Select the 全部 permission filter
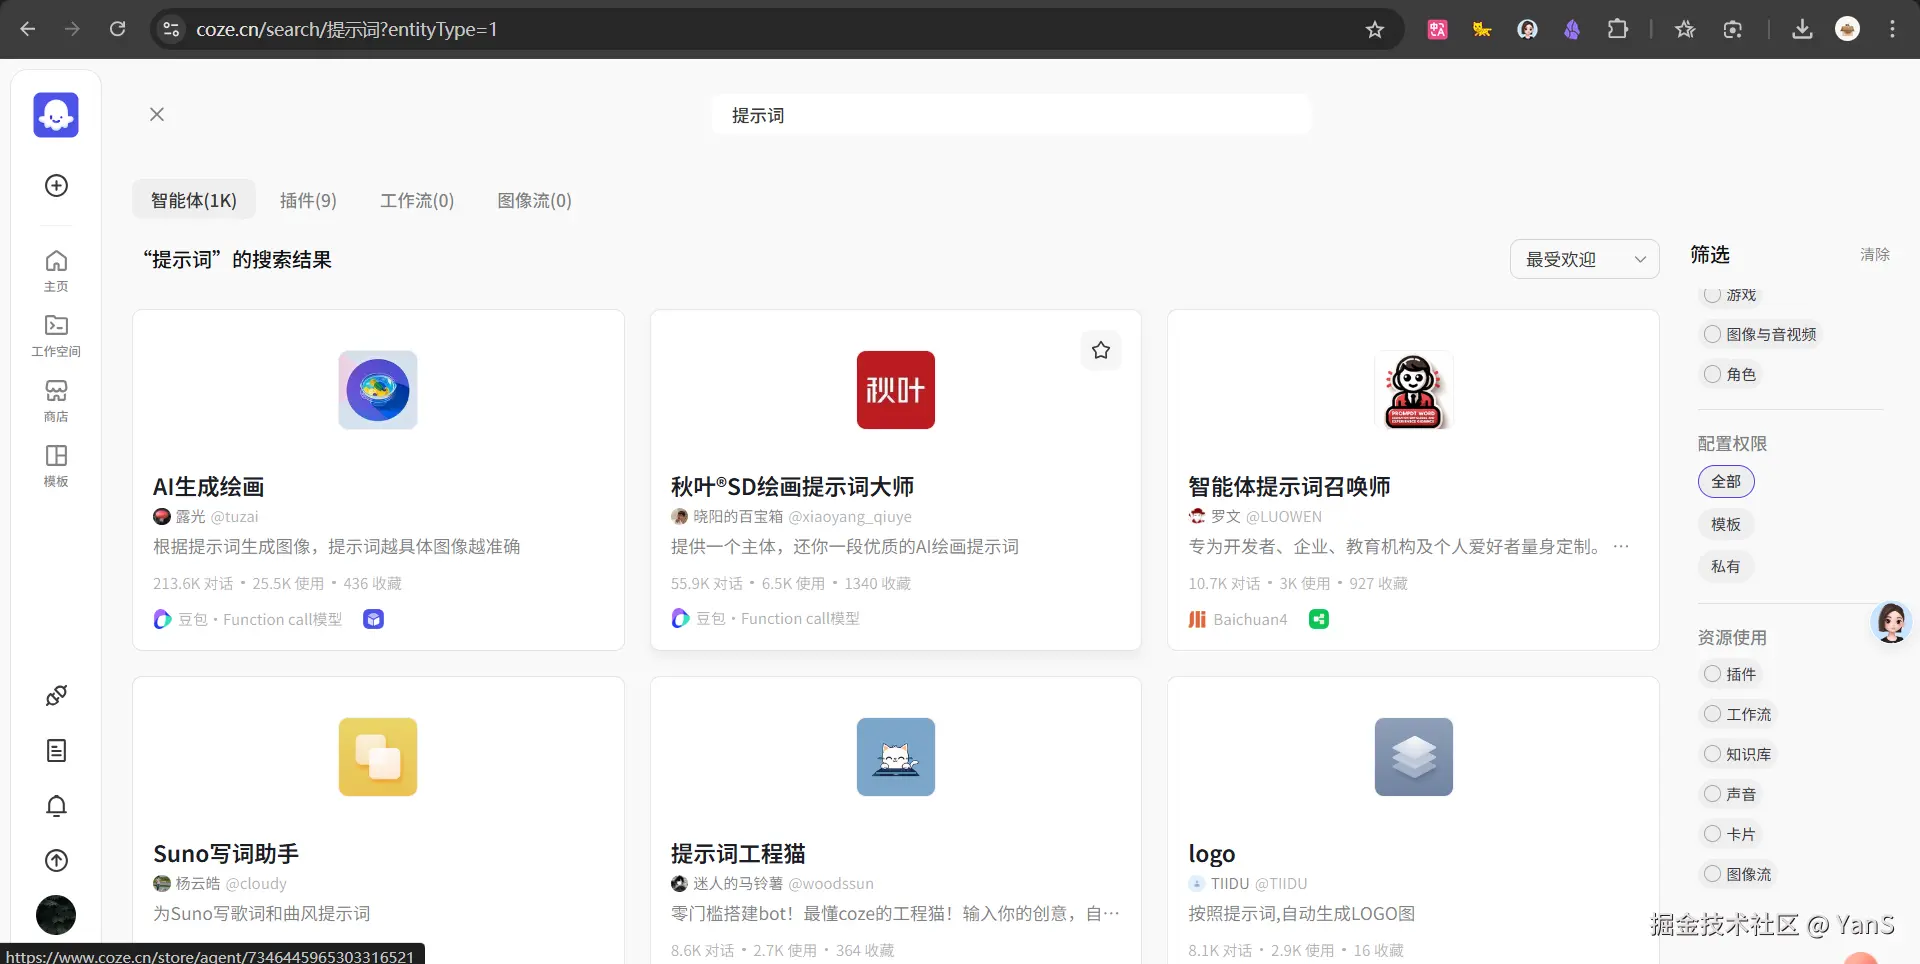Viewport: 1920px width, 964px height. tap(1726, 482)
